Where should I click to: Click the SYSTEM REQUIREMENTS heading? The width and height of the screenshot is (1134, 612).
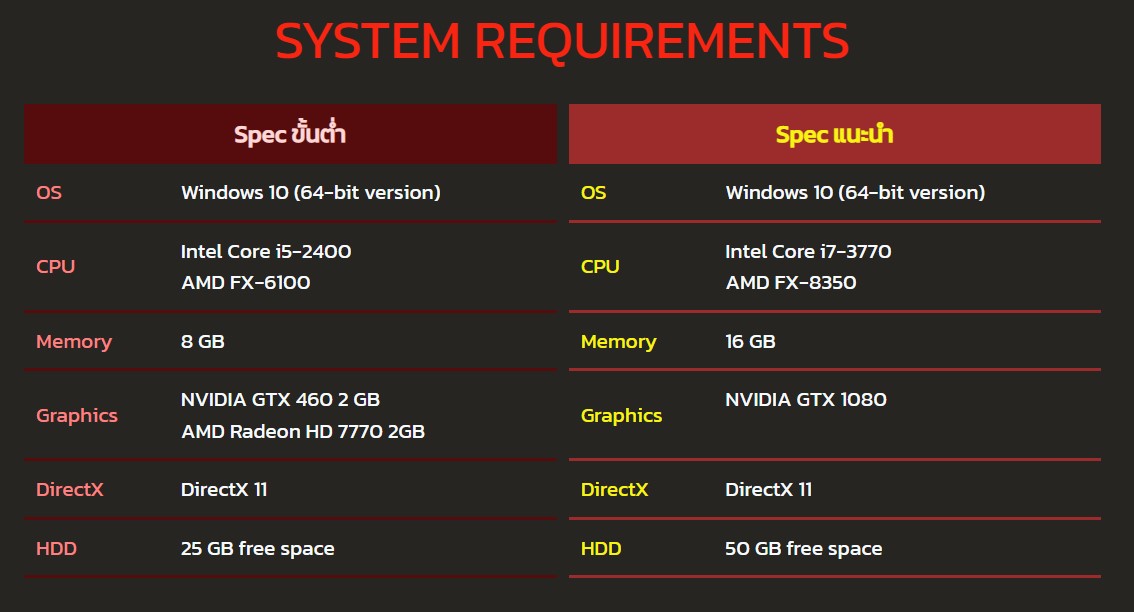point(562,42)
